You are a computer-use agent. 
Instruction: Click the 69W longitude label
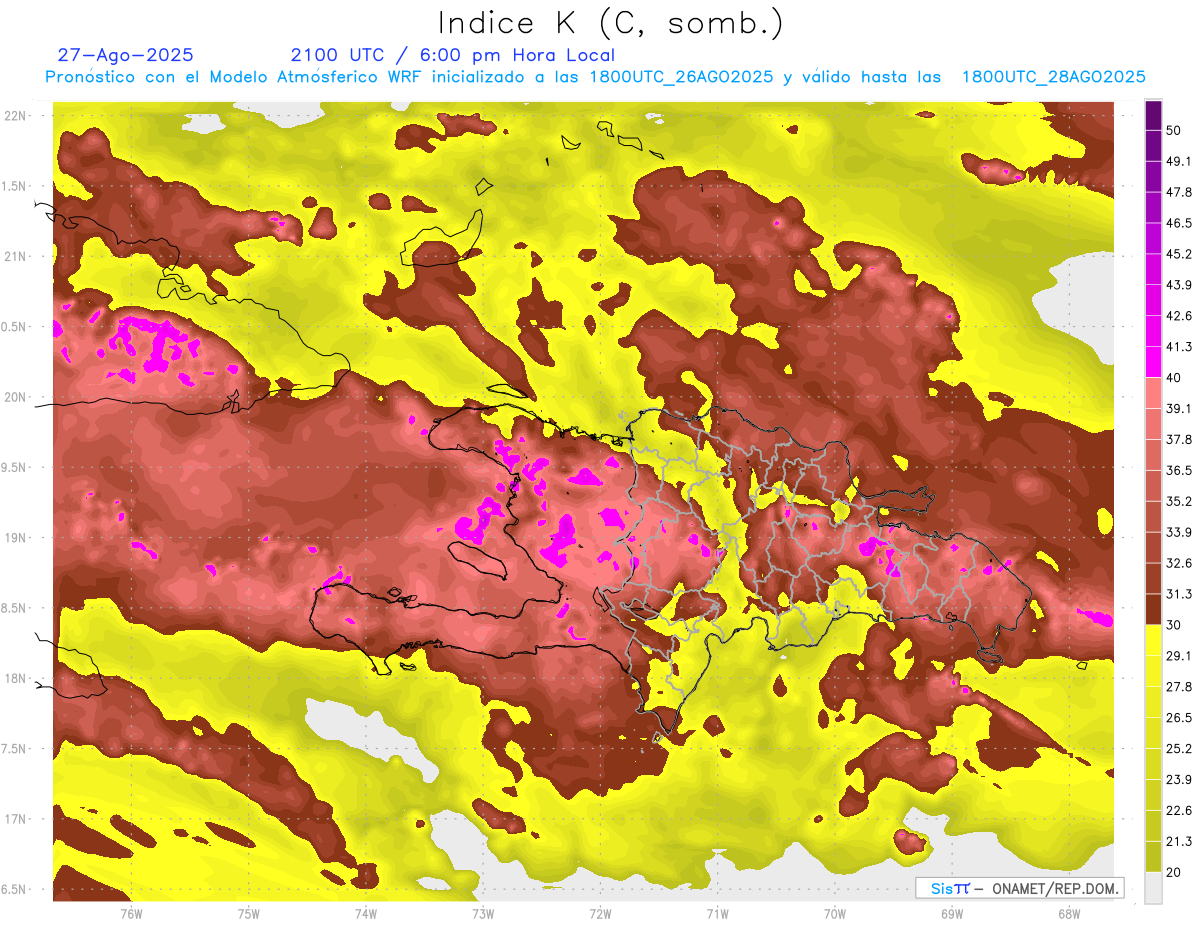click(x=952, y=913)
